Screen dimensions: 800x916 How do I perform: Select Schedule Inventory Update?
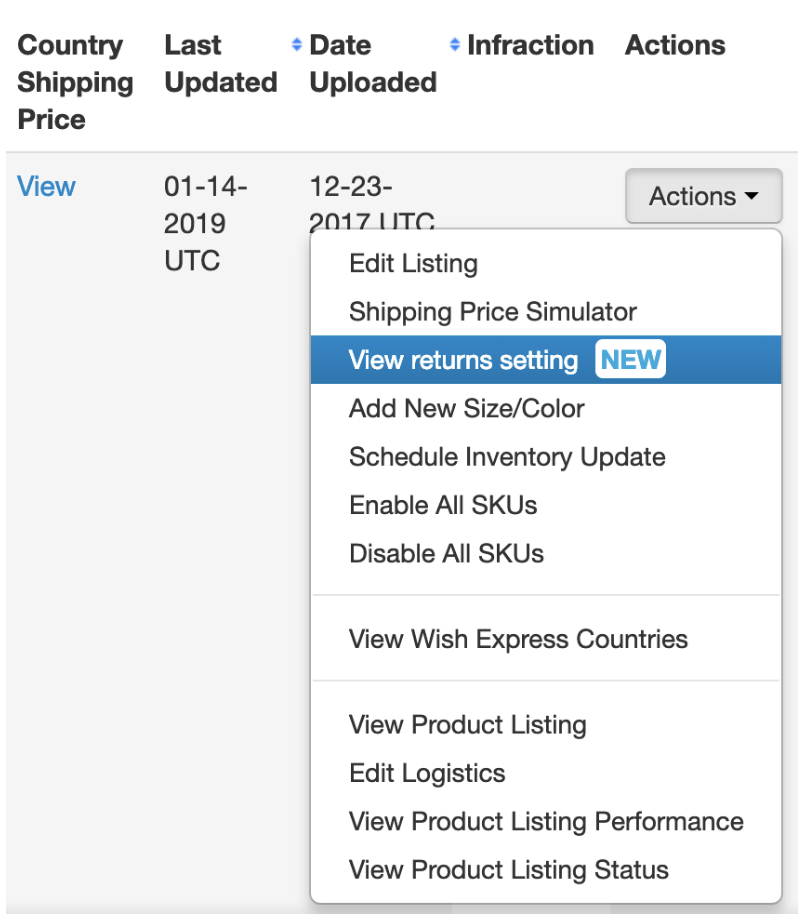(x=507, y=457)
